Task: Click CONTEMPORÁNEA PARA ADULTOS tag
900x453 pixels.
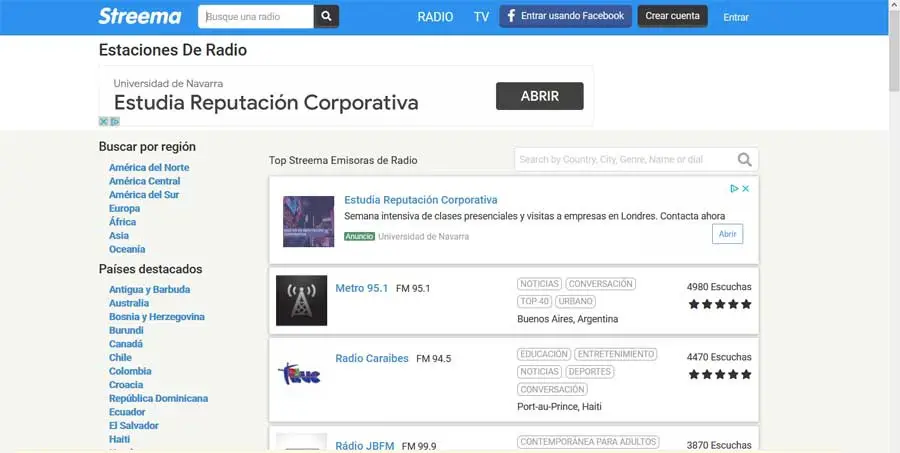Action: (588, 442)
